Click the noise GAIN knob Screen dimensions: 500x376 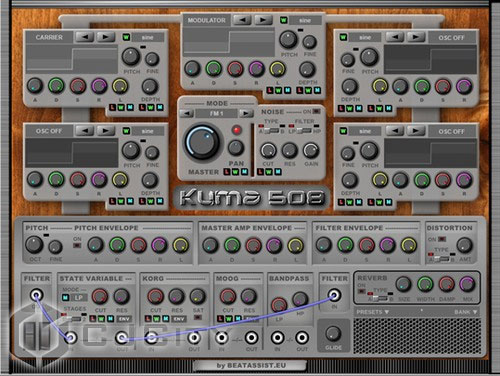(311, 150)
